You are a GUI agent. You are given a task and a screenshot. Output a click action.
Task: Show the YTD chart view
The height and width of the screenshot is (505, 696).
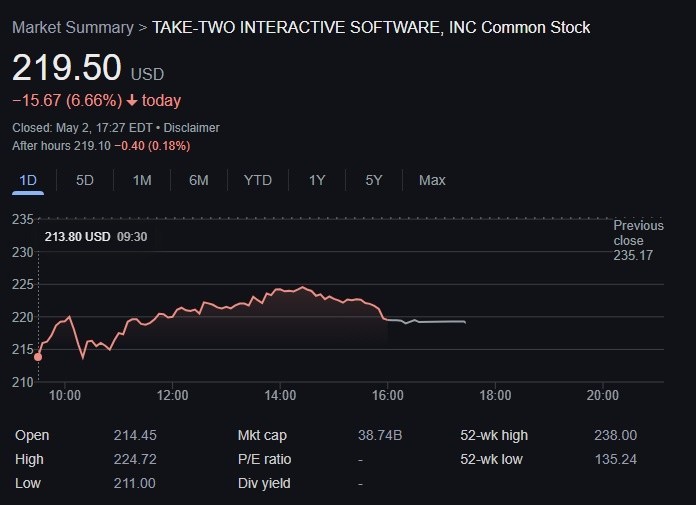[258, 181]
